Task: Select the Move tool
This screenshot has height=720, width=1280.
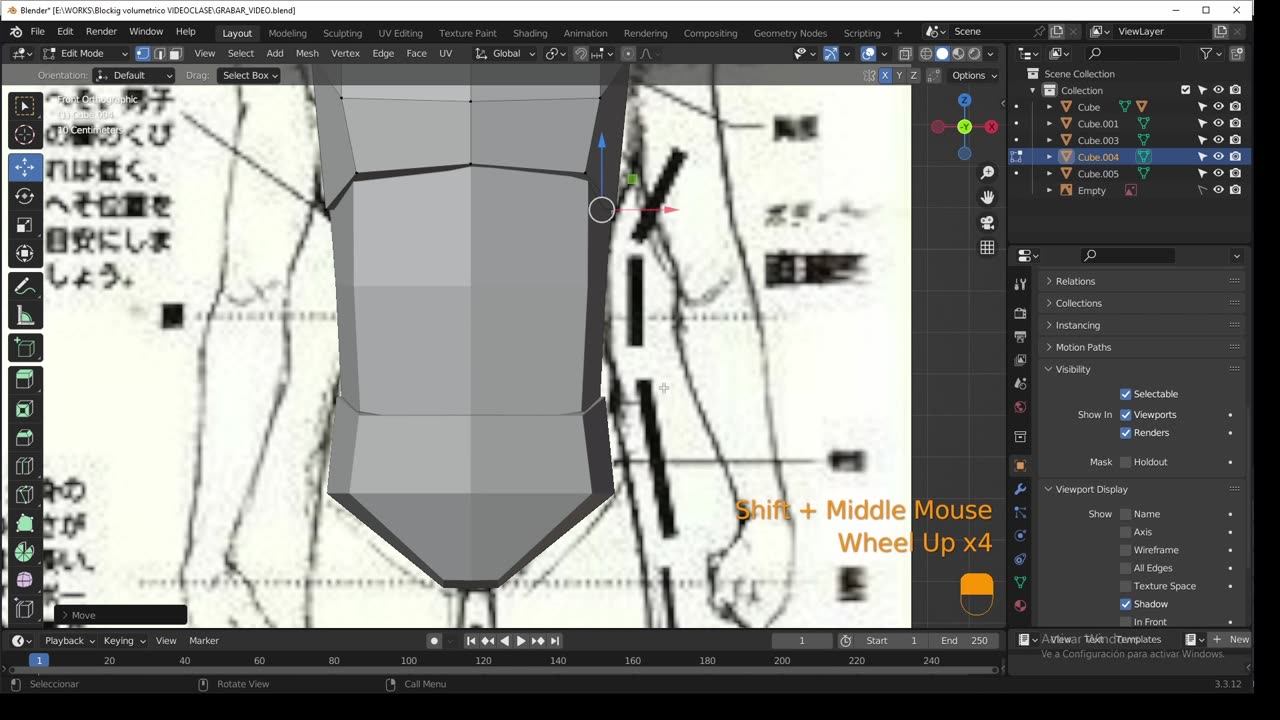Action: tap(25, 167)
